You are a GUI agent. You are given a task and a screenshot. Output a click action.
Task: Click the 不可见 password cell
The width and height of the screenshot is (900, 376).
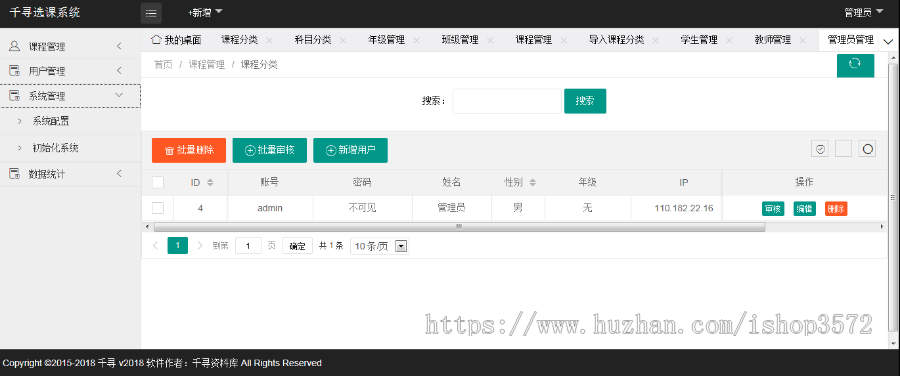click(x=362, y=208)
